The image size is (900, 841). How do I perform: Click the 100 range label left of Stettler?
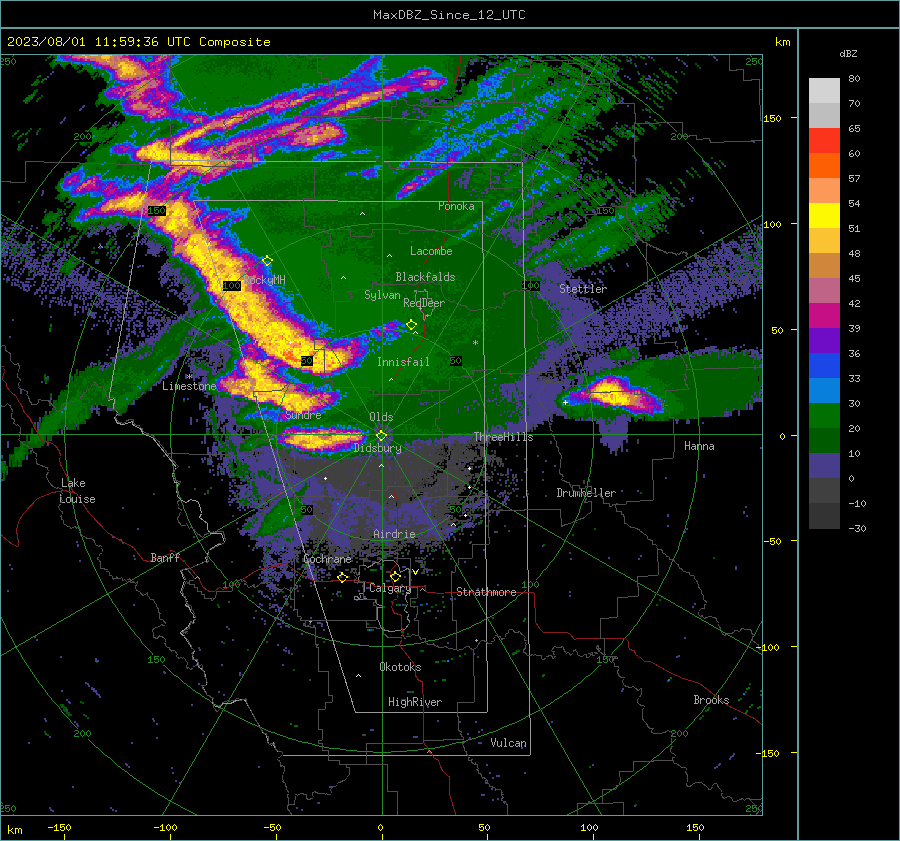[x=530, y=285]
